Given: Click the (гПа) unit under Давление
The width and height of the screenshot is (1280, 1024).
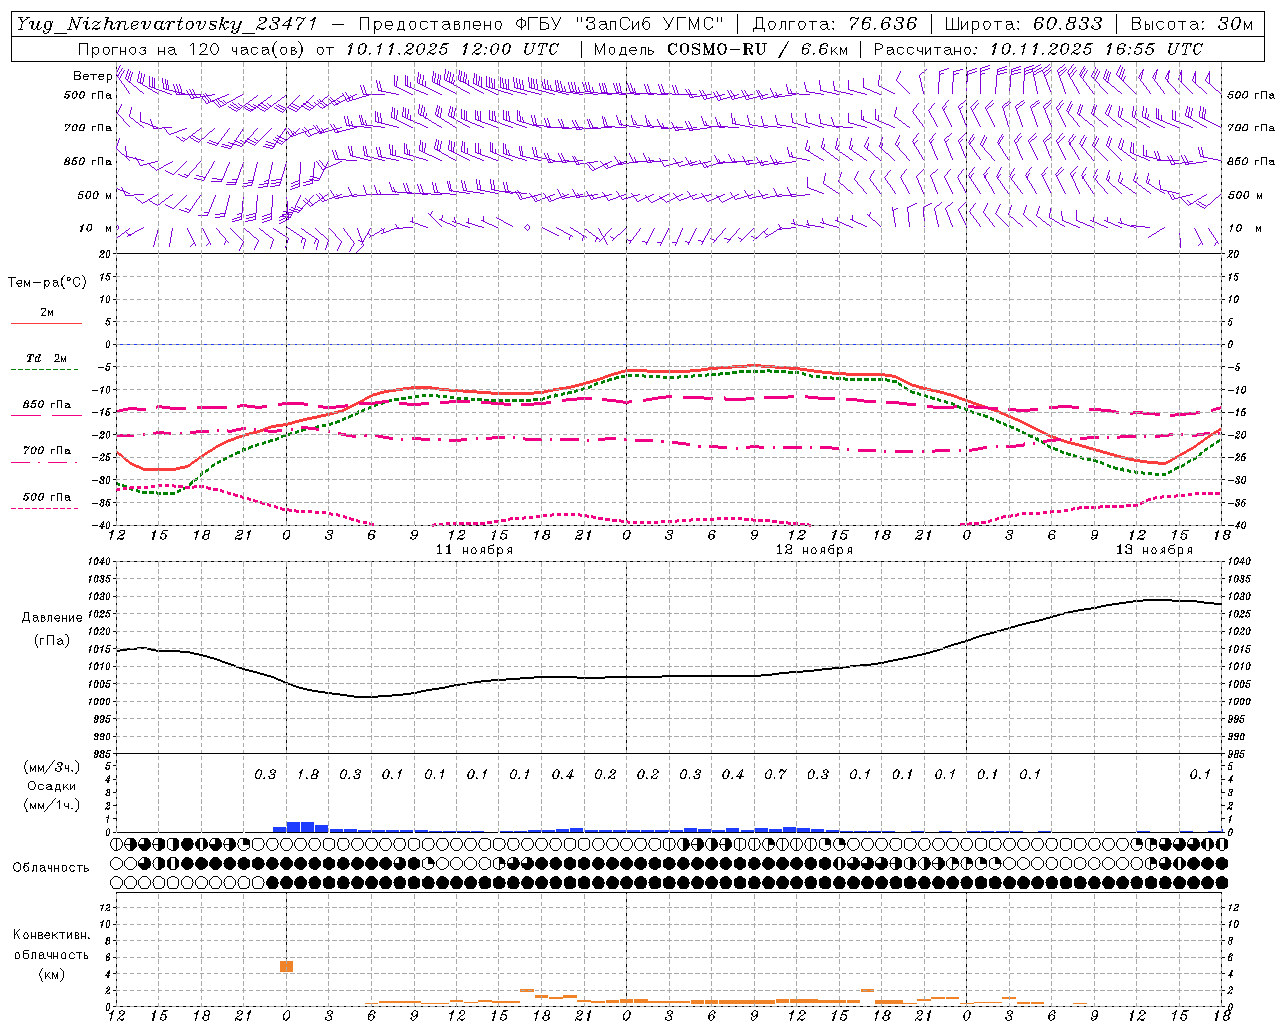Looking at the screenshot, I should pyautogui.click(x=52, y=641).
